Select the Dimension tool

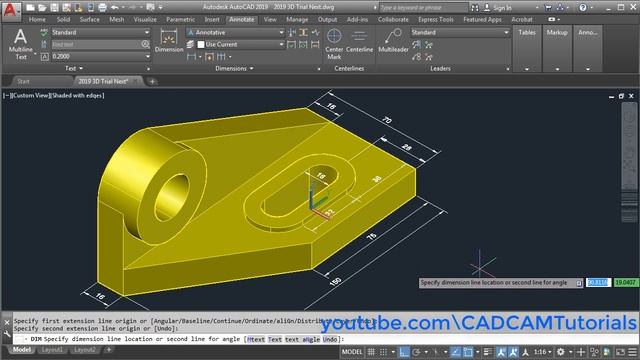tap(169, 41)
